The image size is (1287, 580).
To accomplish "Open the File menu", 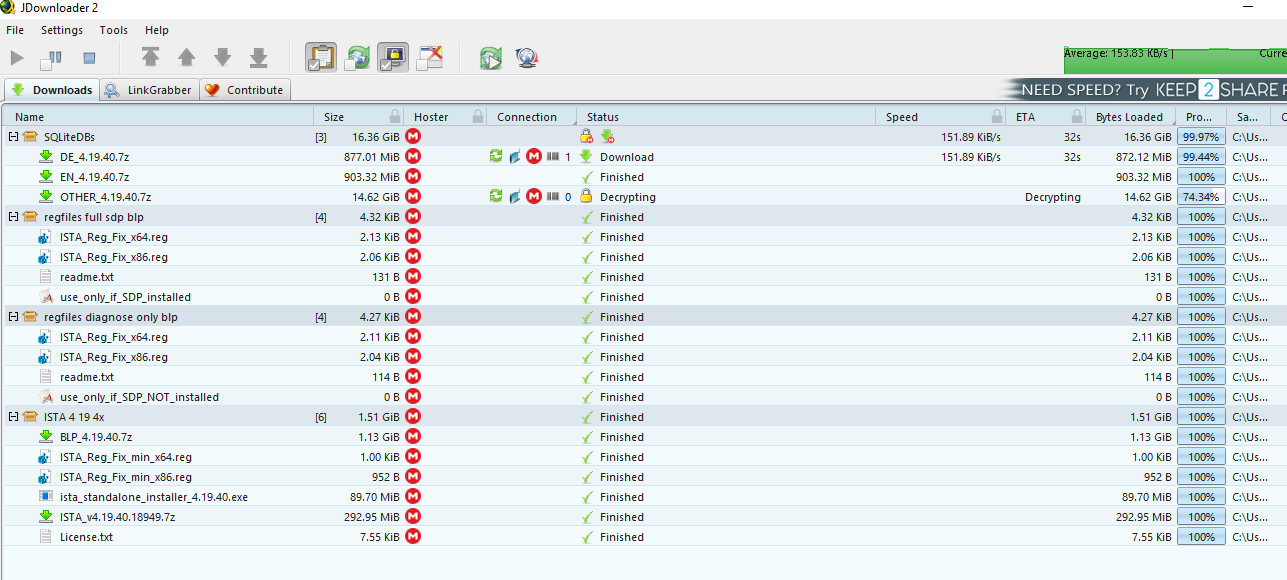I will [15, 30].
